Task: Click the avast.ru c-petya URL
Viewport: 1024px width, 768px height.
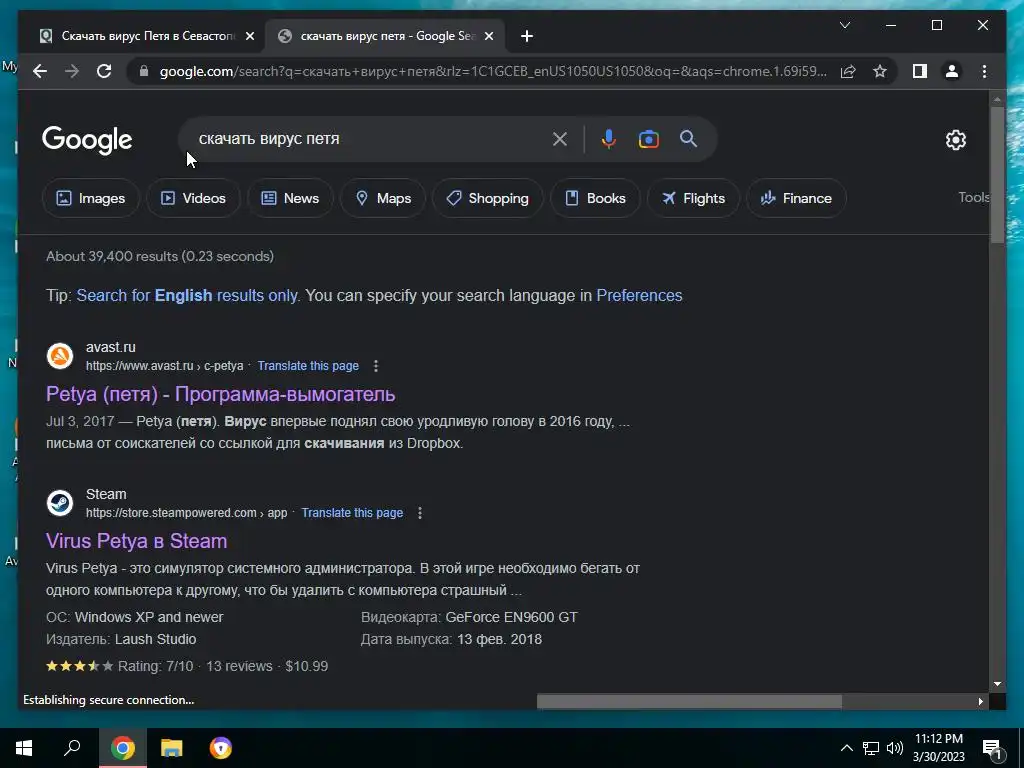Action: [x=165, y=366]
